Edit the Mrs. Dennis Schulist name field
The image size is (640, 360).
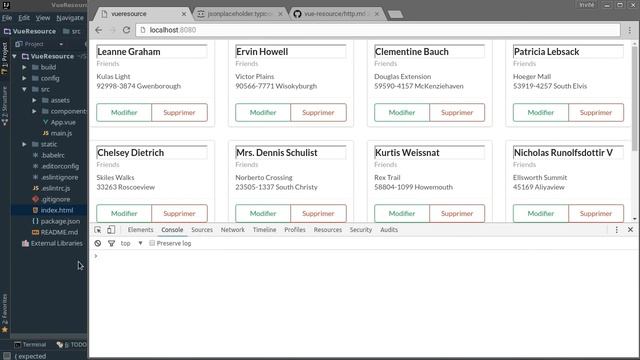(291, 153)
